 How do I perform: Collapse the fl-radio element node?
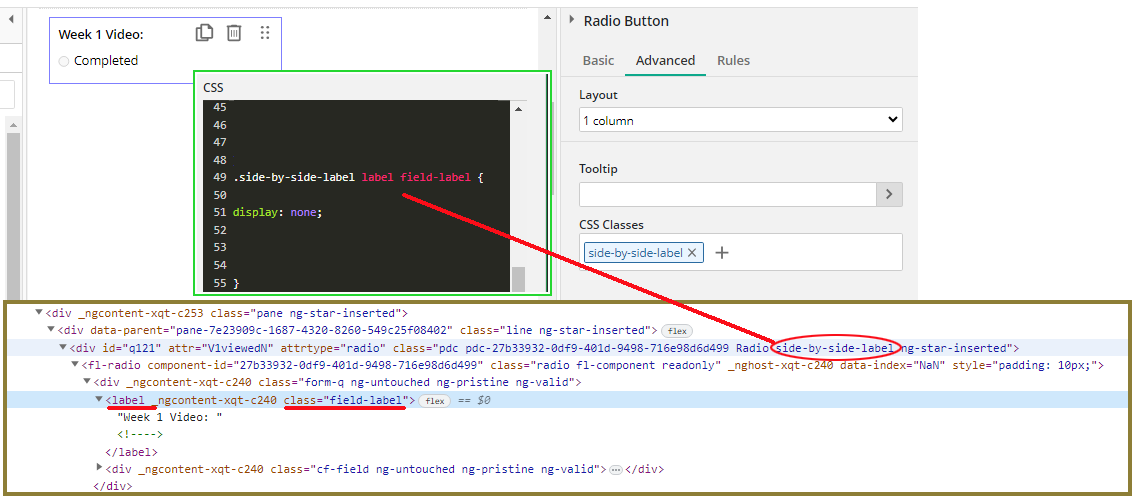74,365
